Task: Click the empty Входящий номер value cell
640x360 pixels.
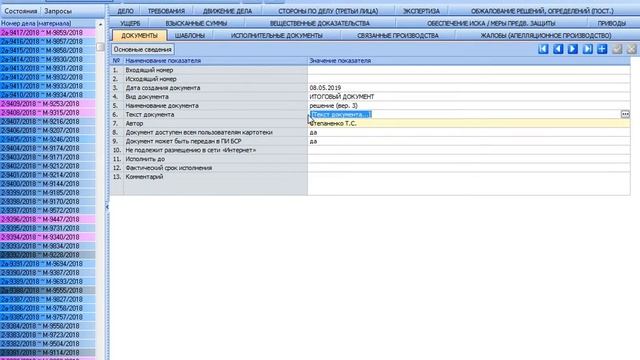Action: (x=469, y=70)
